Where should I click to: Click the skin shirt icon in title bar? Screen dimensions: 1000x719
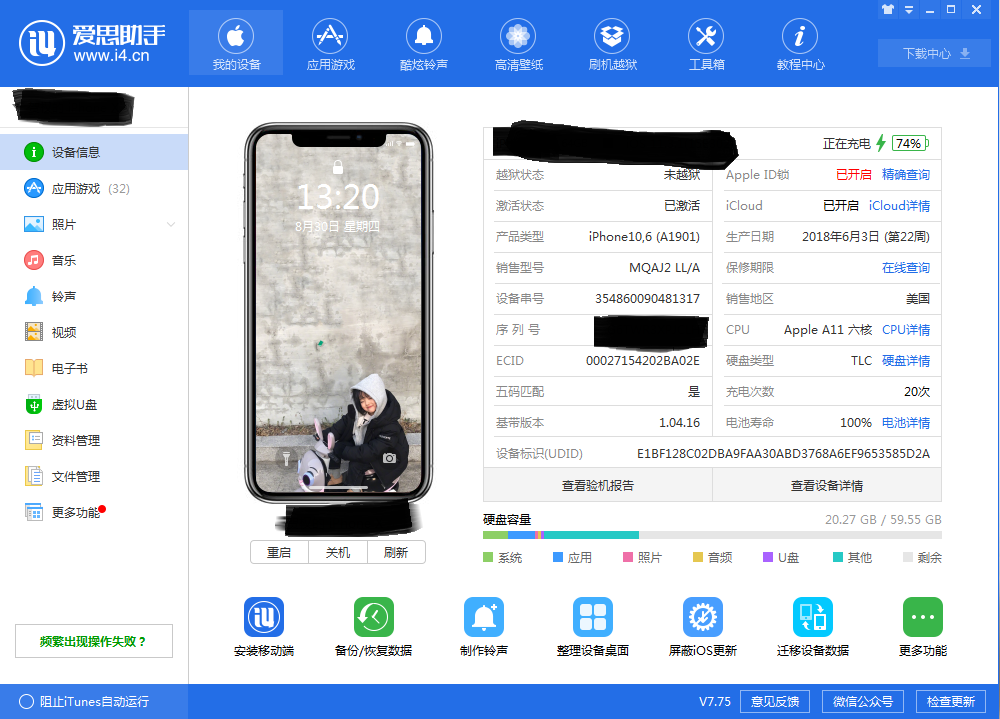(x=888, y=10)
